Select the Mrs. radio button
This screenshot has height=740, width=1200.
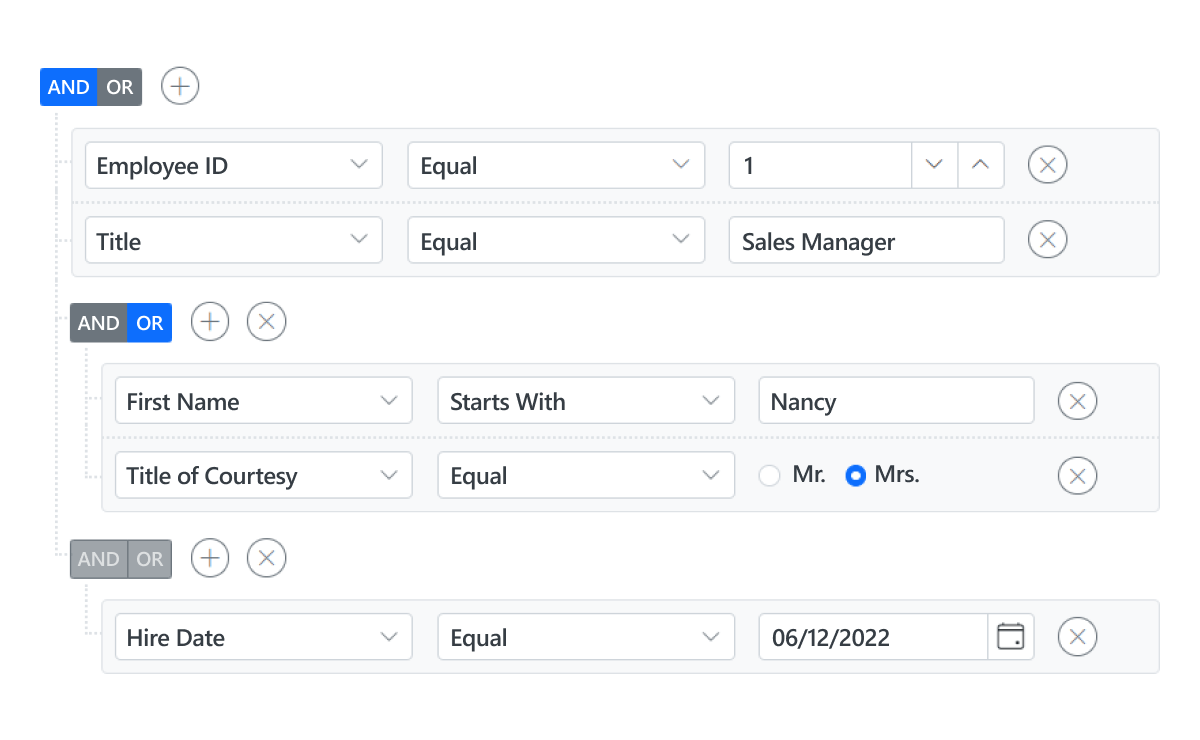855,475
